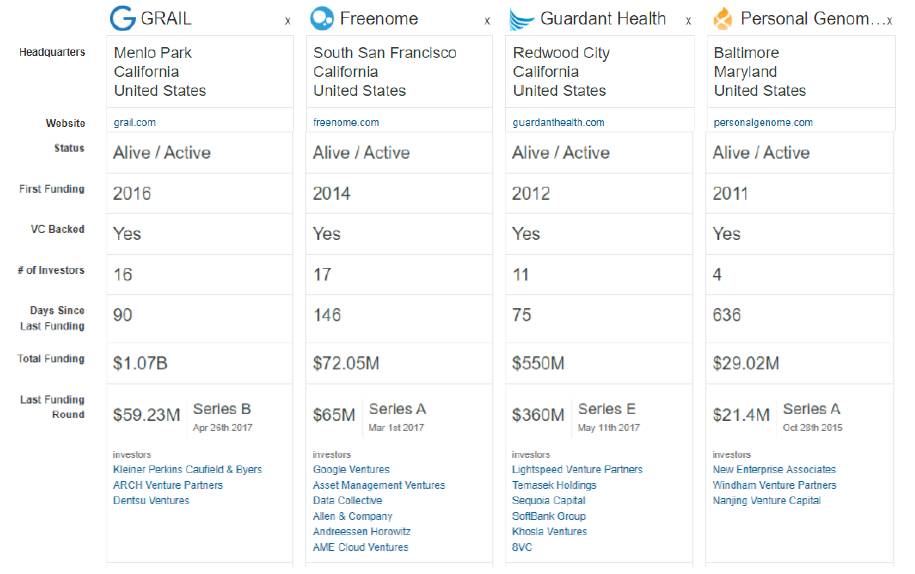
Task: Click the Freenome logo icon
Action: click(x=322, y=19)
